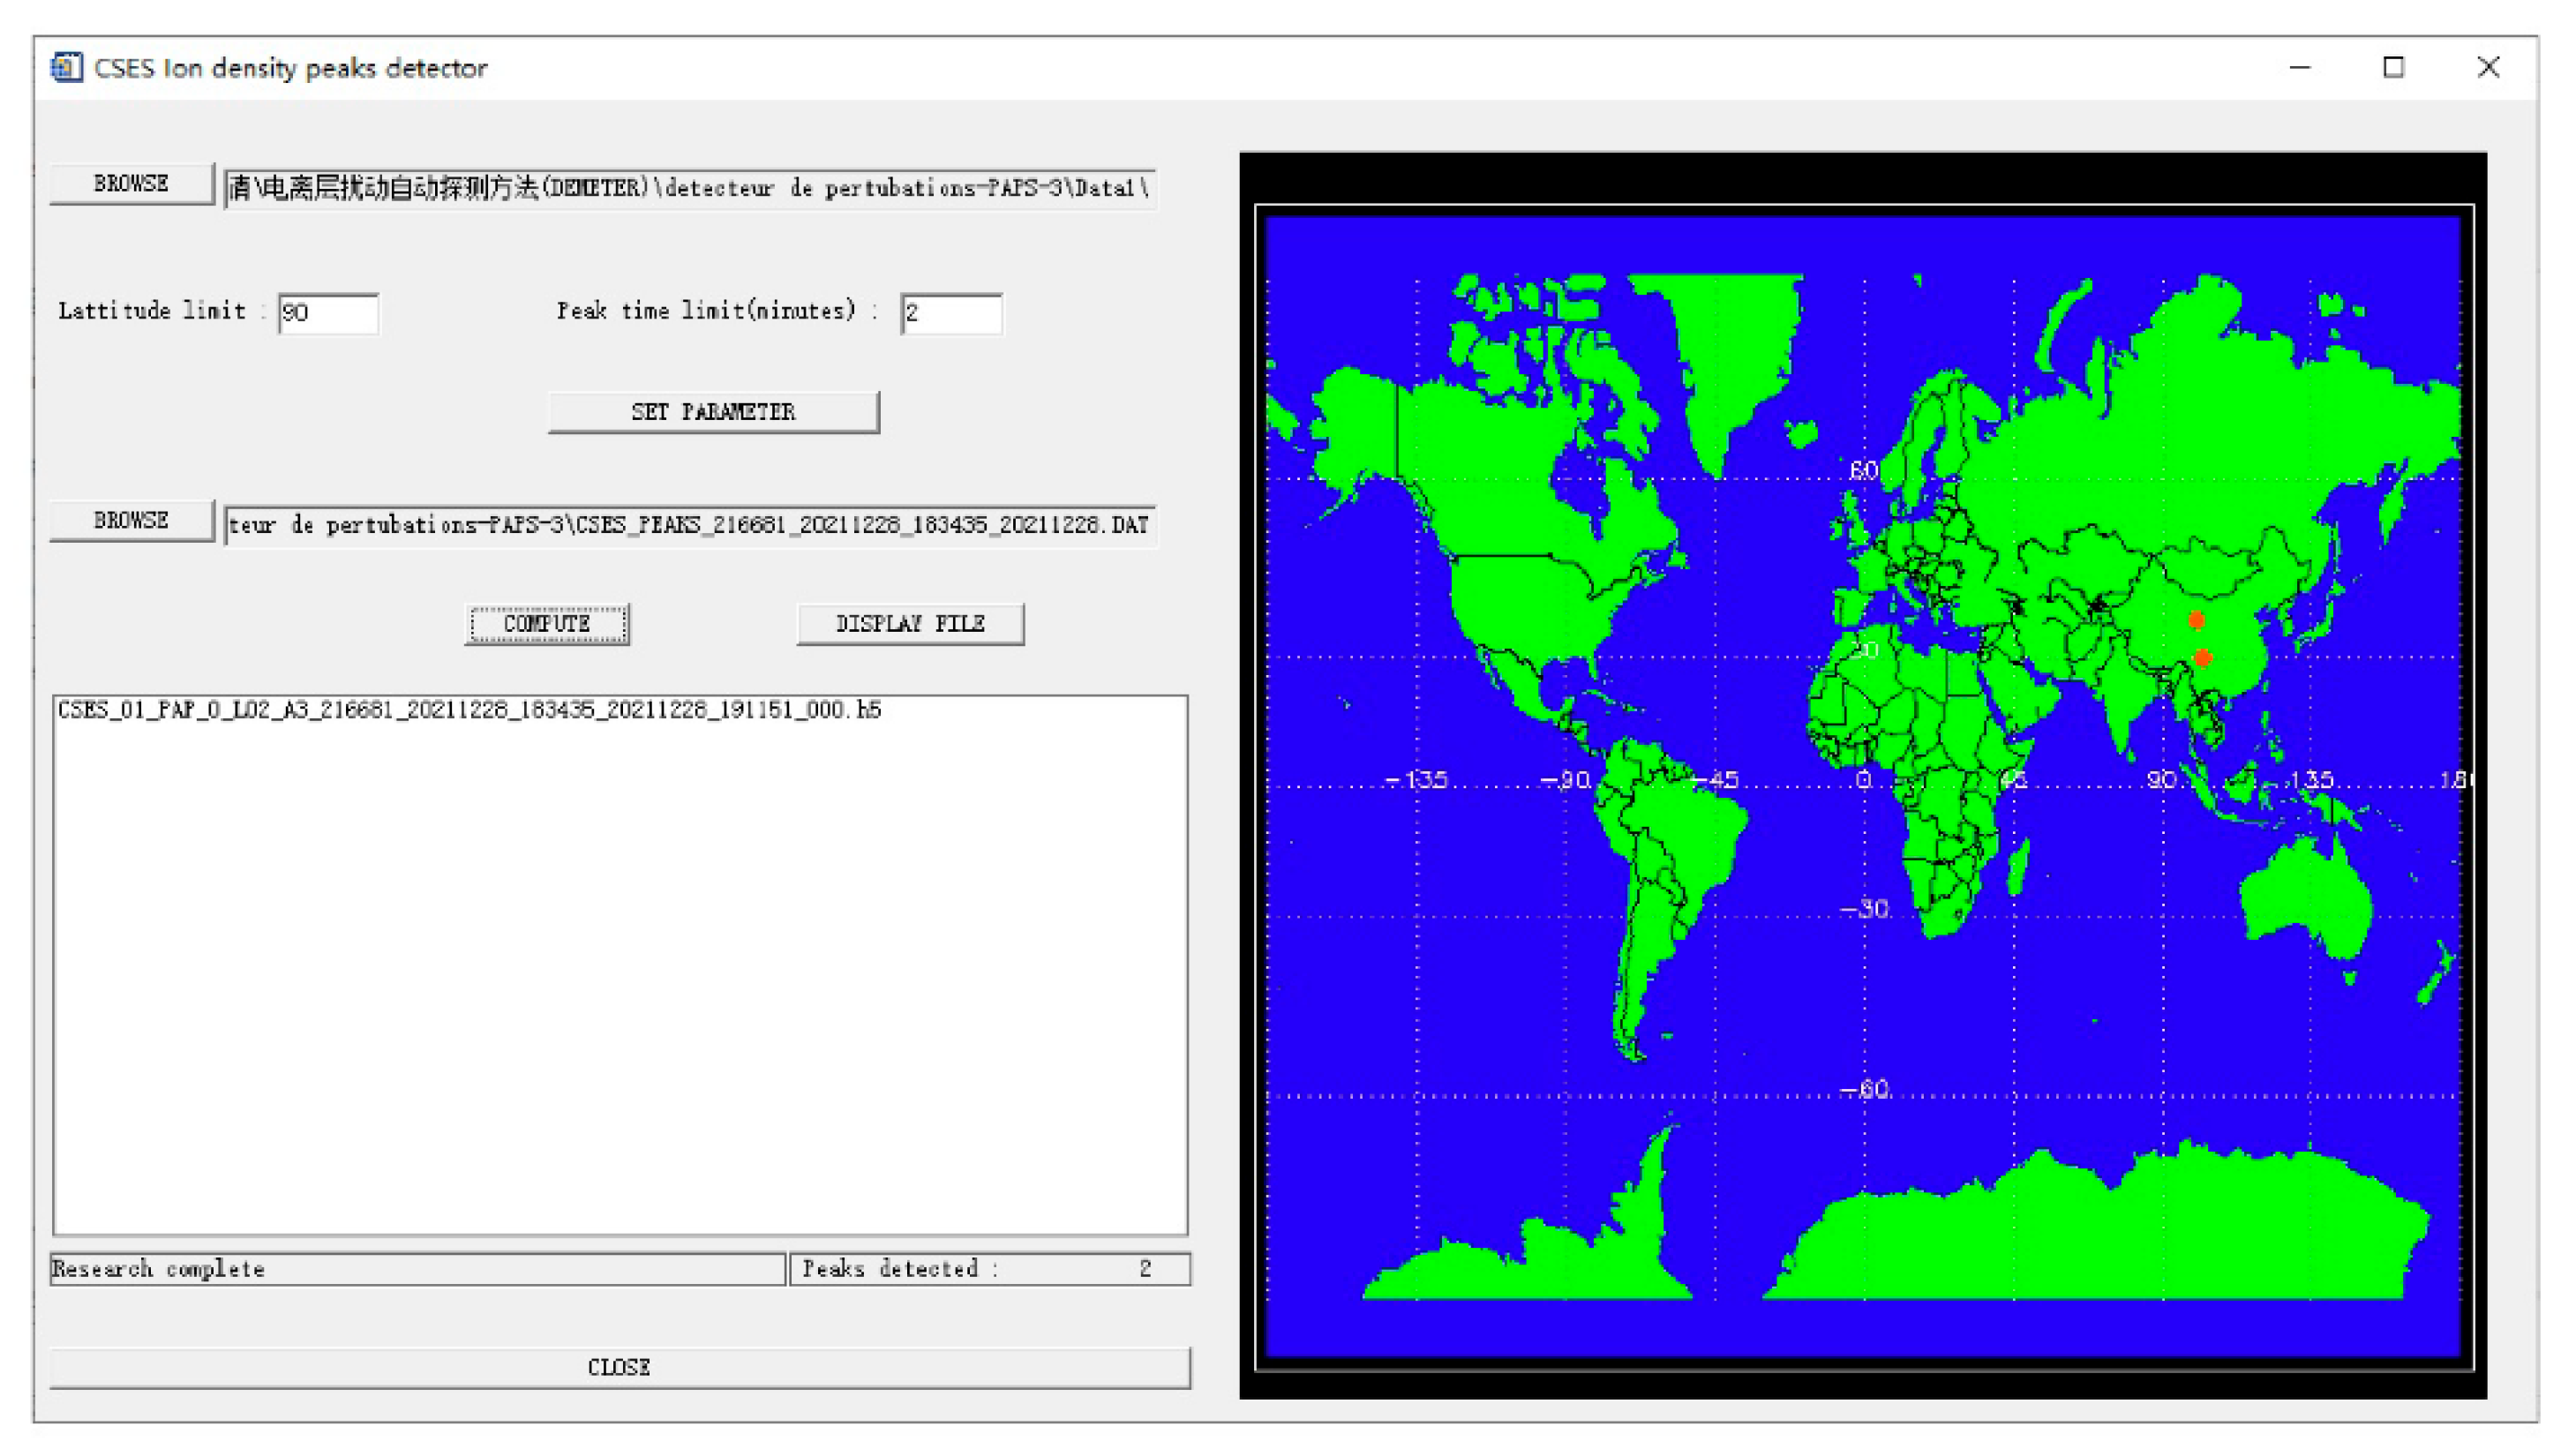Screen dimensions: 2576x1449
Task: Click the Peak time limit input field
Action: pyautogui.click(x=952, y=312)
